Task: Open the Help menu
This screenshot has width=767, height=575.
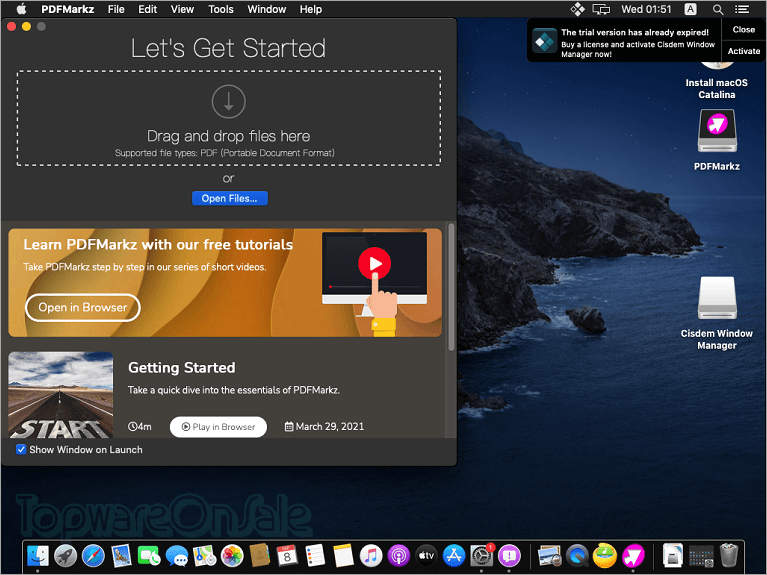Action: 311,9
